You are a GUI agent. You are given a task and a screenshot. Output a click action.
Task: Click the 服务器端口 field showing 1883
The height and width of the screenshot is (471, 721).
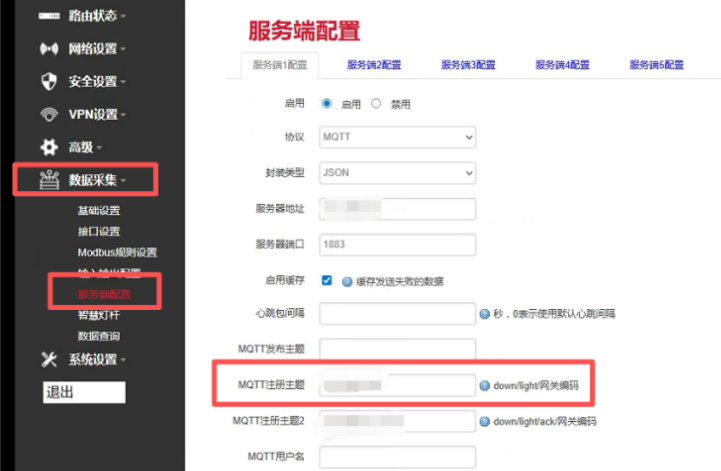tap(398, 245)
